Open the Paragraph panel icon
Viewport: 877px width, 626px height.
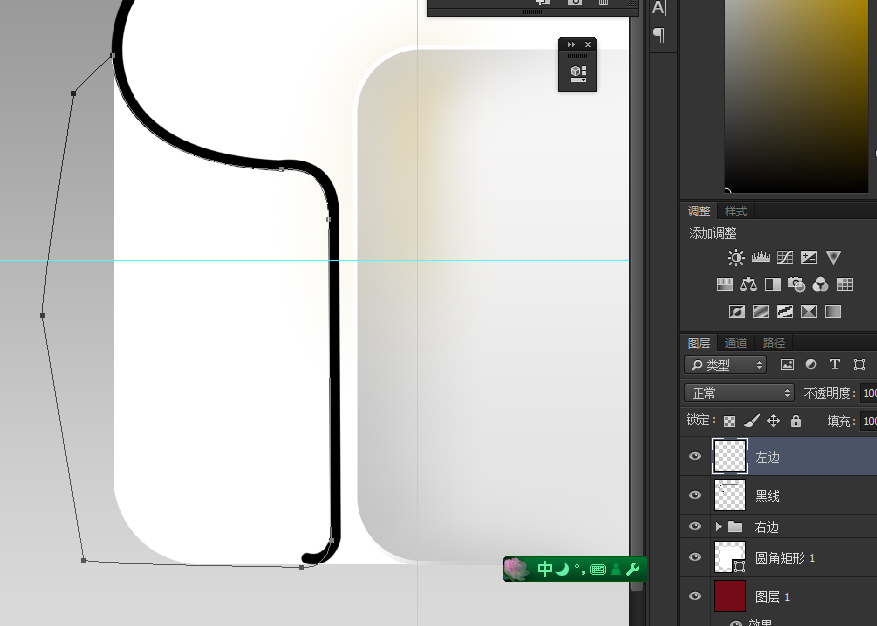point(659,35)
